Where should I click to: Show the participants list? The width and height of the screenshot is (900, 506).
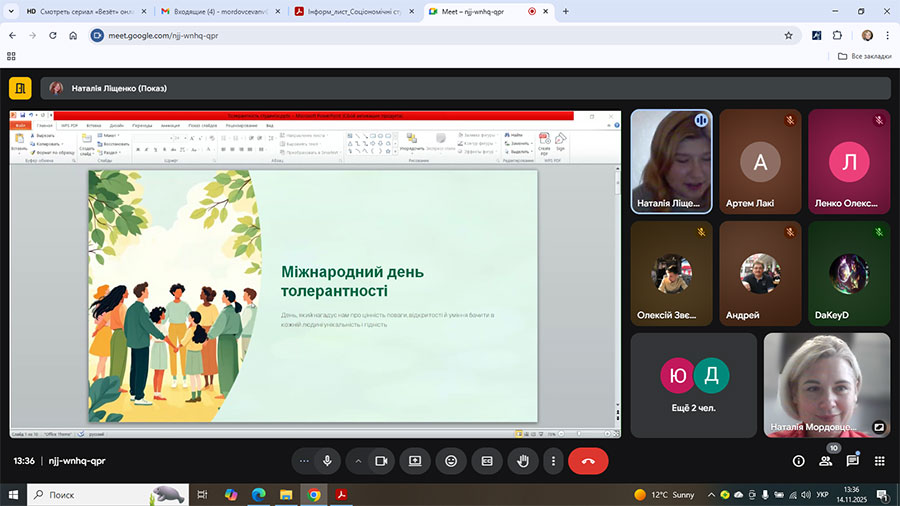click(826, 461)
